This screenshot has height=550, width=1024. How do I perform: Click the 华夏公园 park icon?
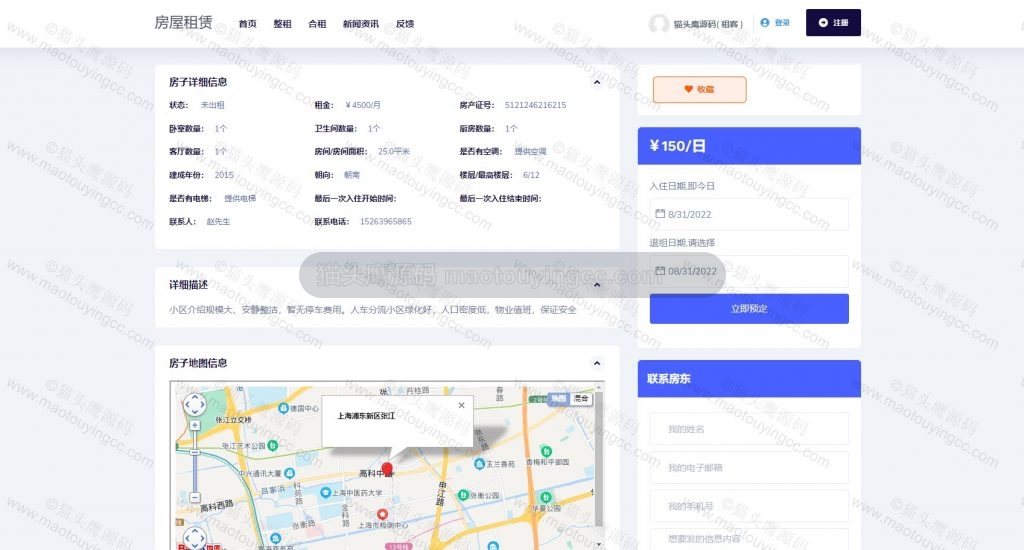coord(546,498)
